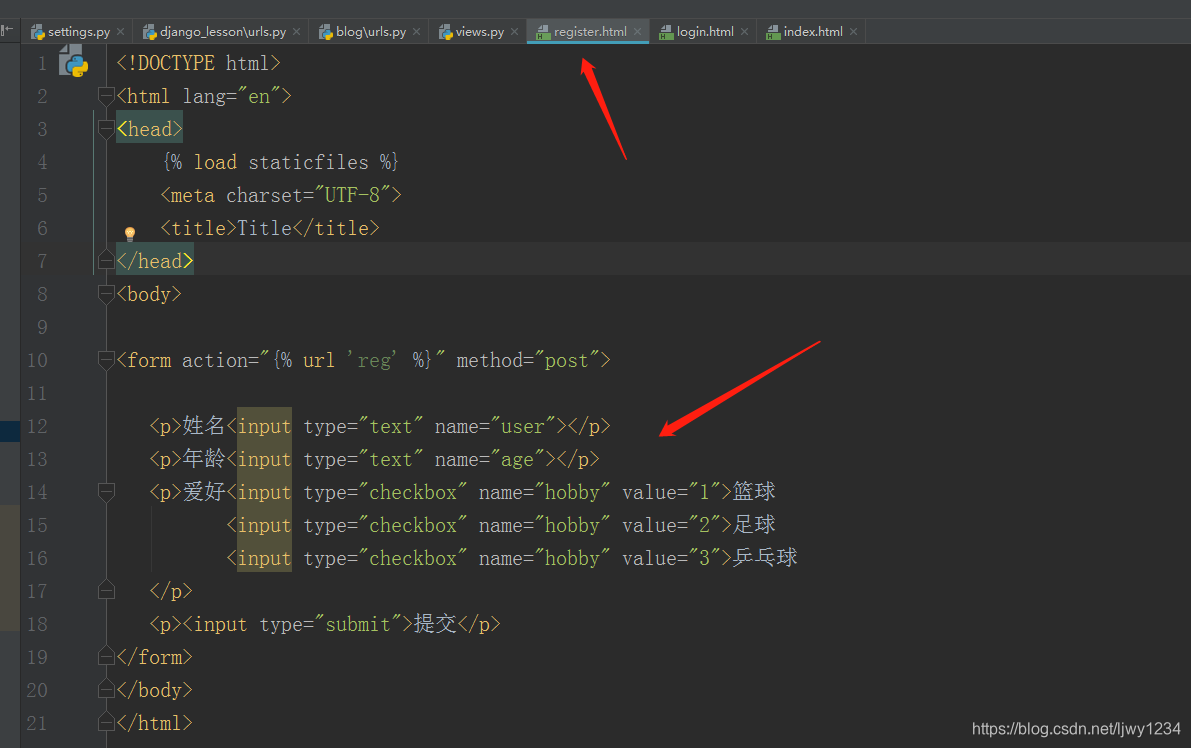Switch to the login.html tab
The image size is (1191, 748).
click(705, 32)
